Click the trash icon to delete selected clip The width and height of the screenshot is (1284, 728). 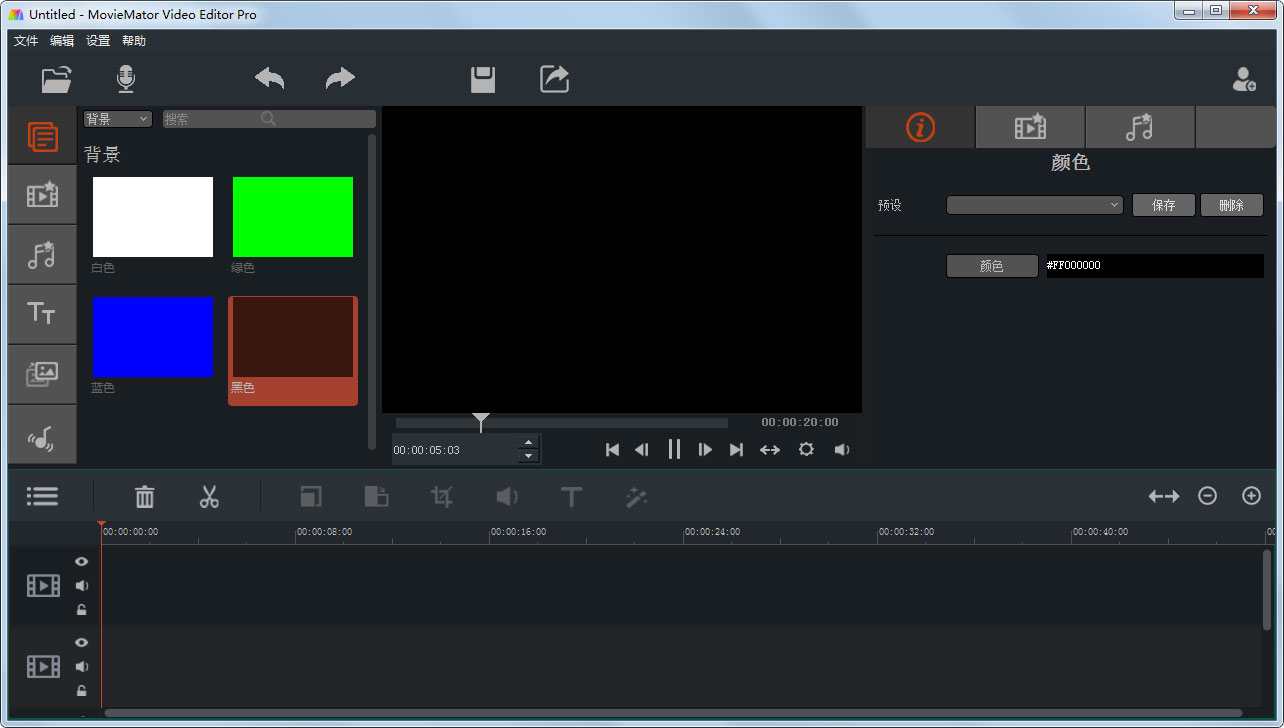pos(144,496)
